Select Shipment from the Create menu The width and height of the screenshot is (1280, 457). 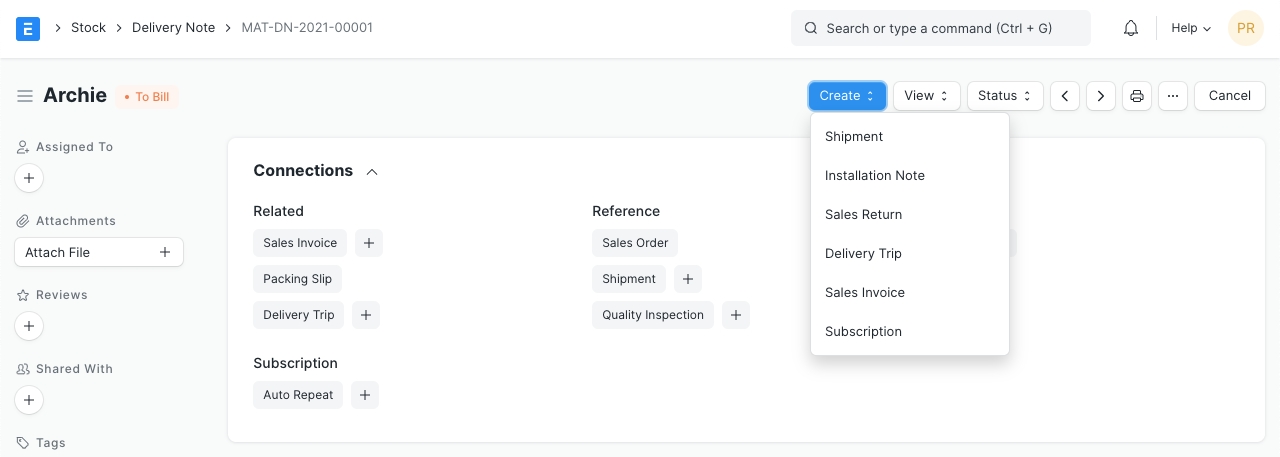[854, 136]
